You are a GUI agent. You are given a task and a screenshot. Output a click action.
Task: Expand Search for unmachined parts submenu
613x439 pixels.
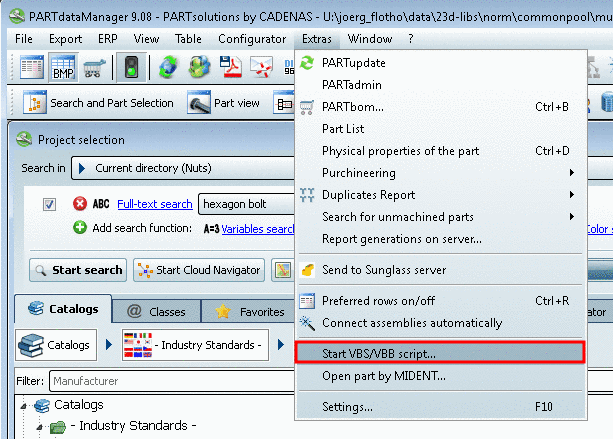tap(572, 217)
